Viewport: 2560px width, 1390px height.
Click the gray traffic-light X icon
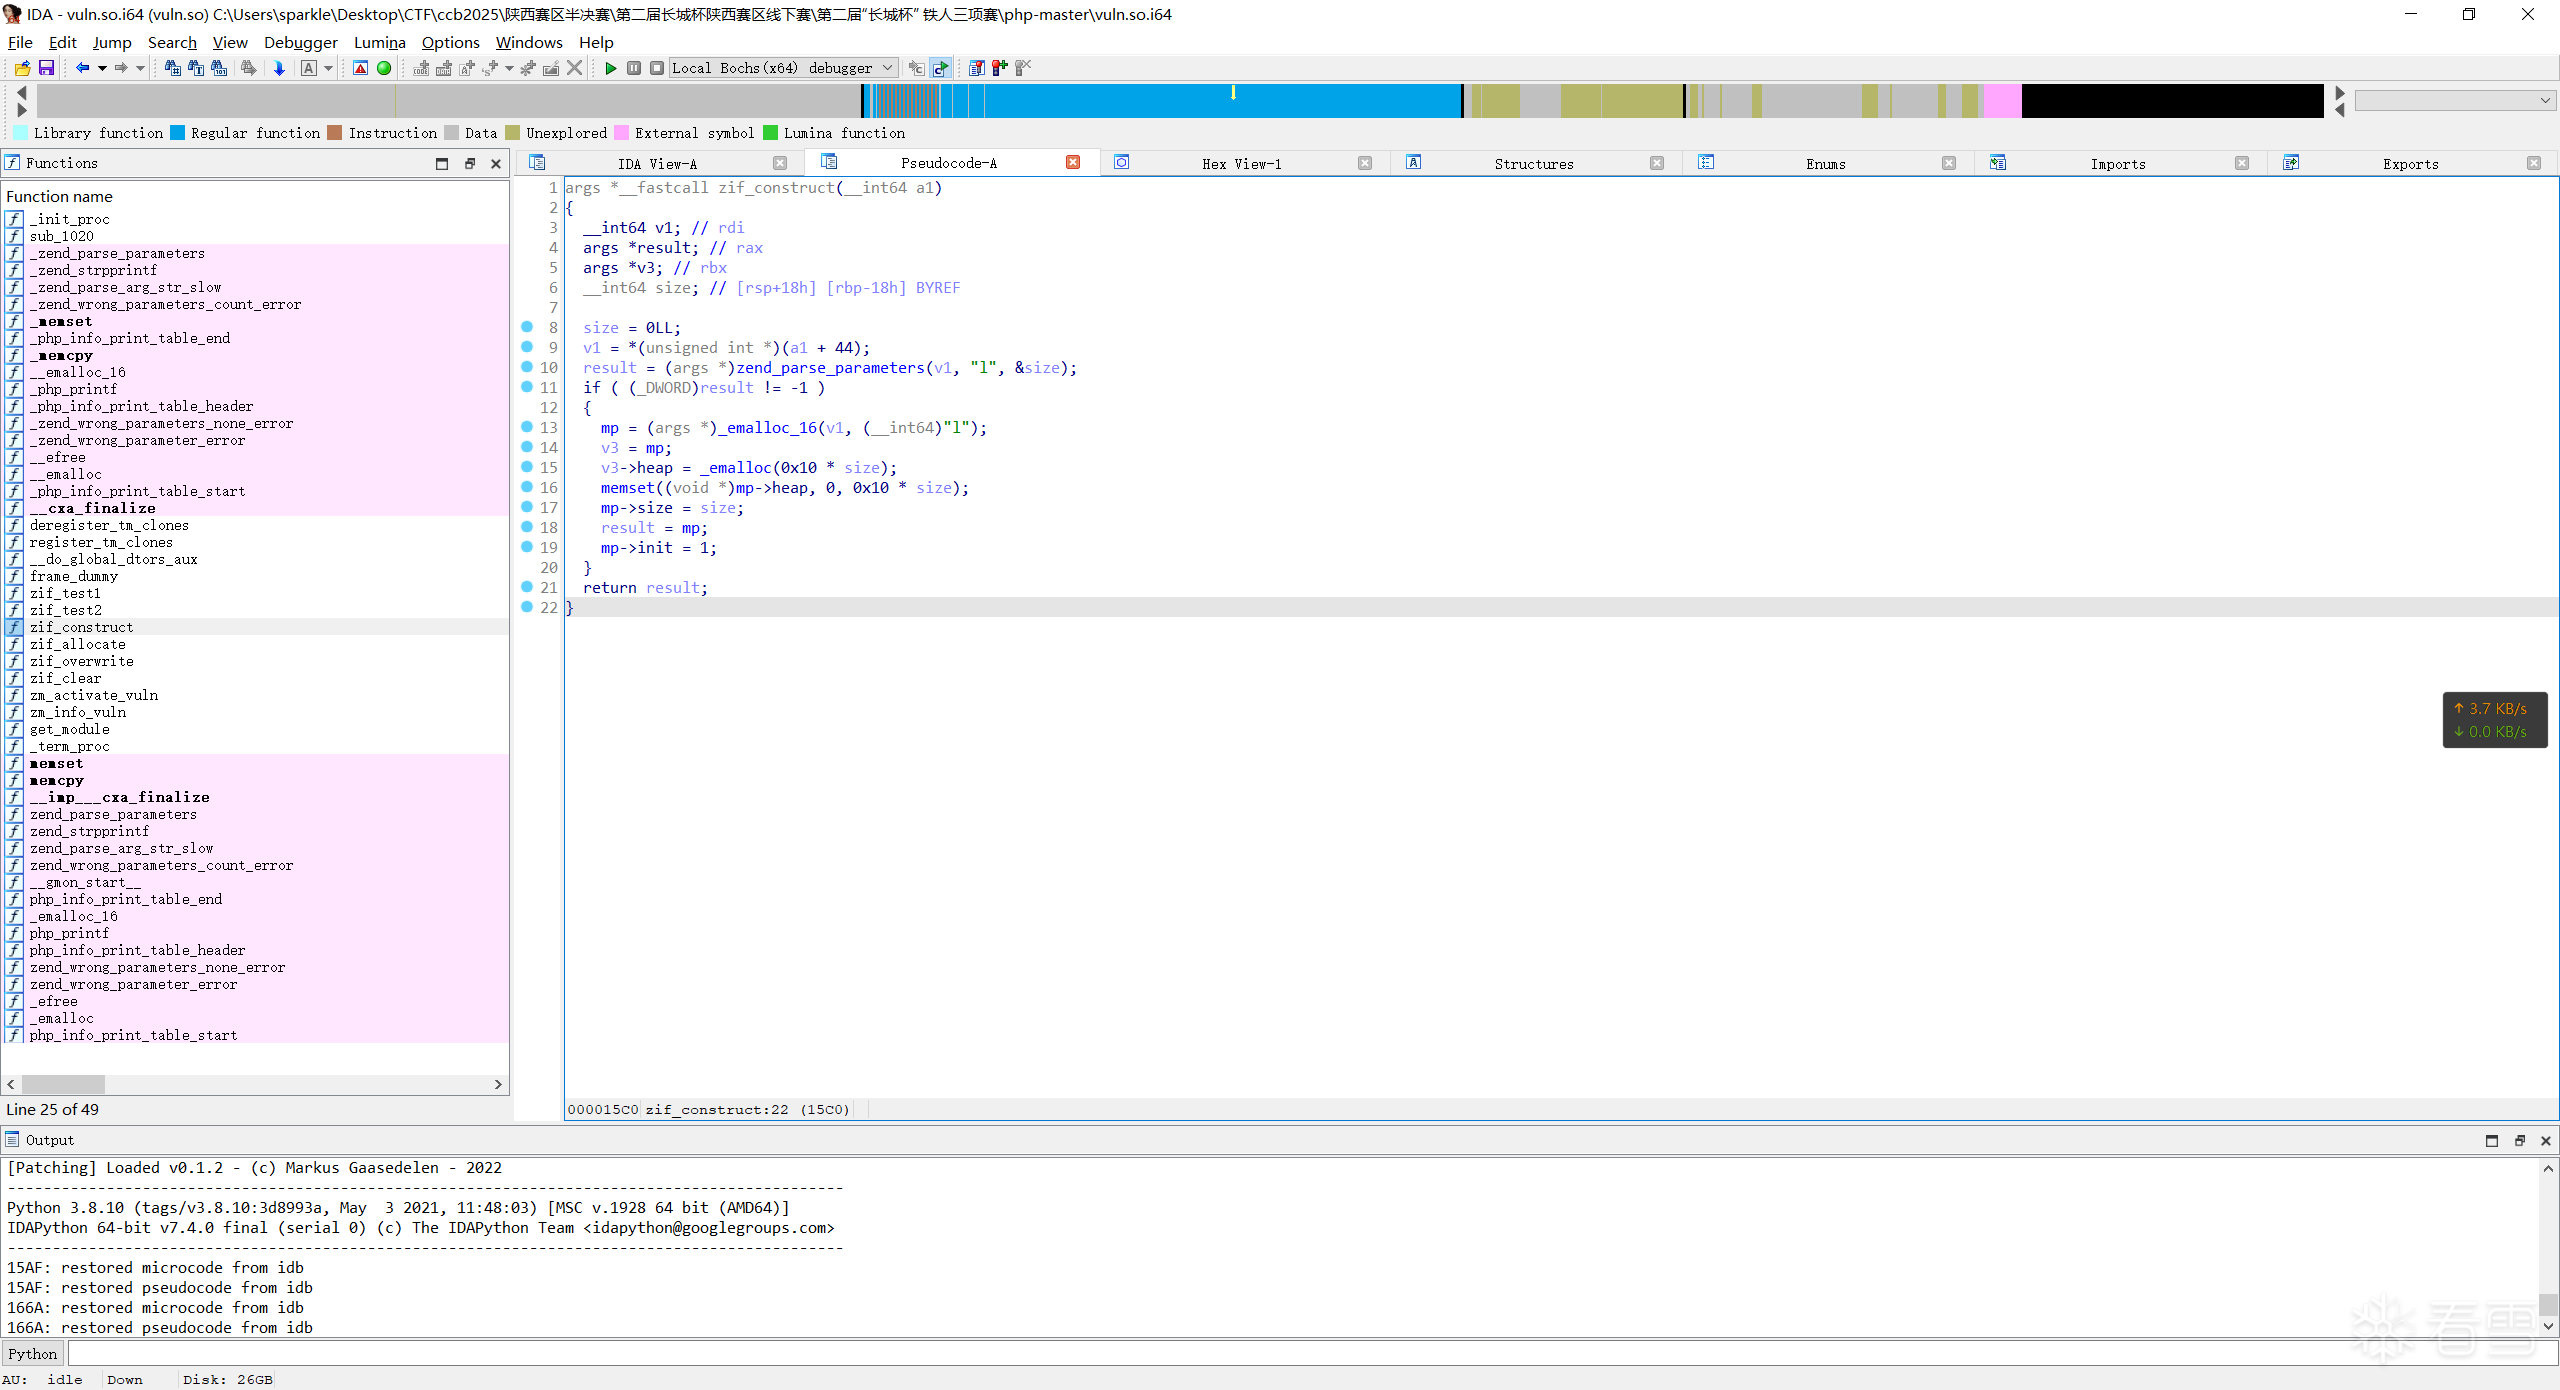coord(1023,68)
